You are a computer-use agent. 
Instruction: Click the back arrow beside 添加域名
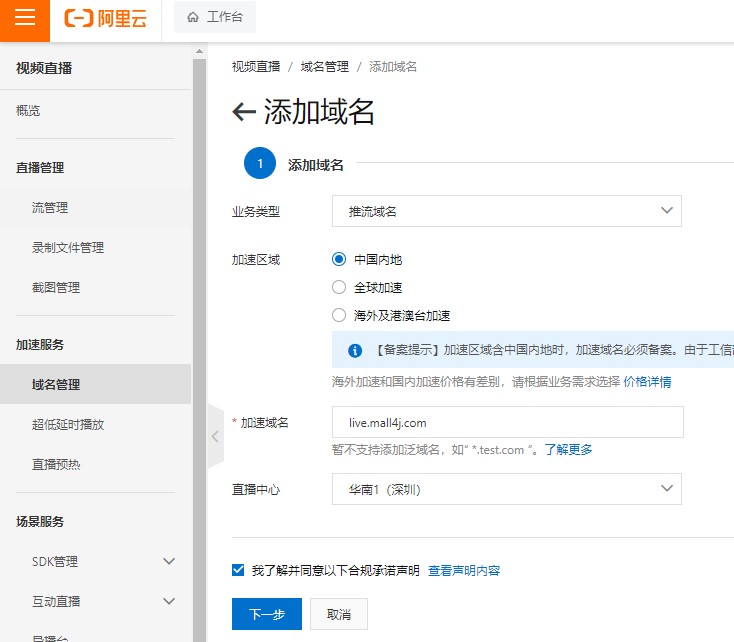243,112
